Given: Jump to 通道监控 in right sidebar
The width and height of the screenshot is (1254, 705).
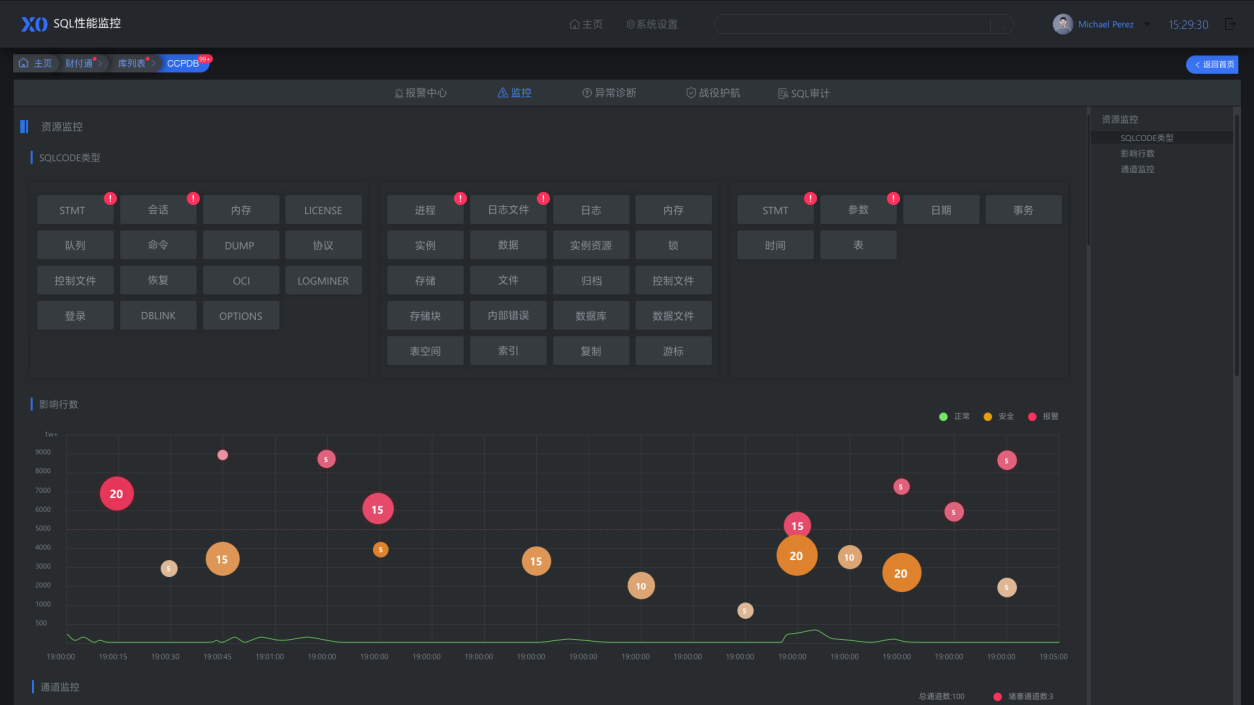Looking at the screenshot, I should coord(1137,169).
